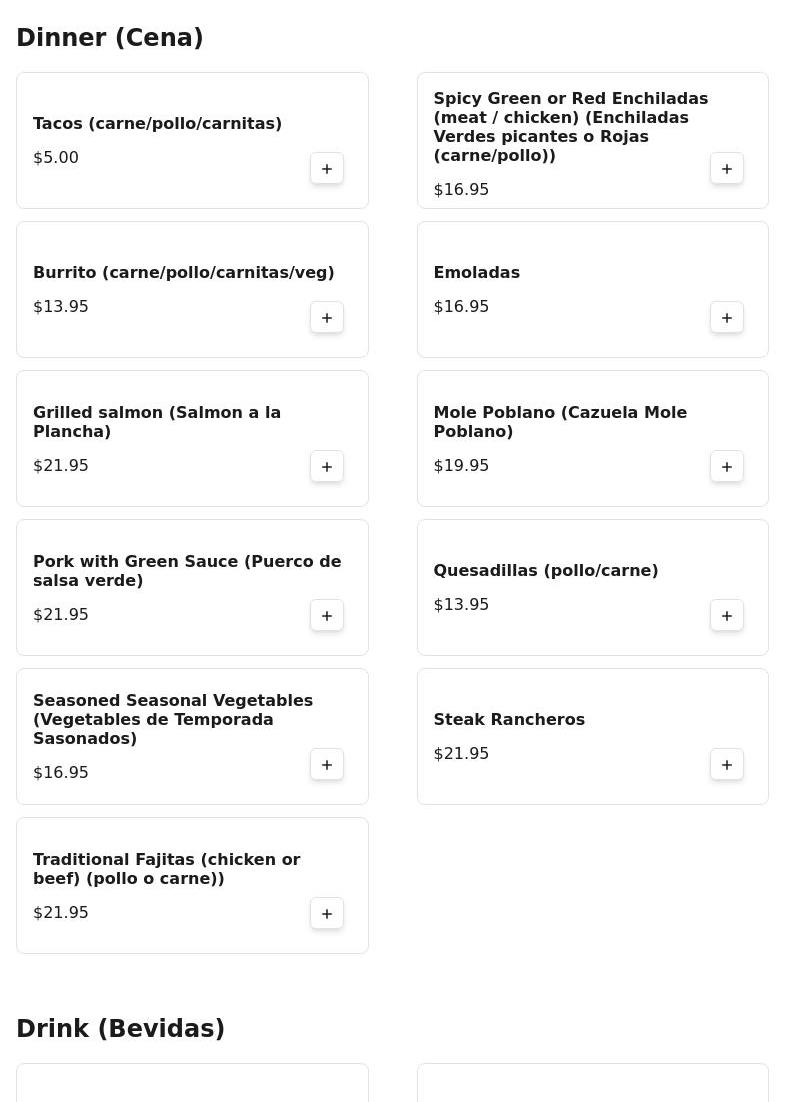The height and width of the screenshot is (1102, 785).
Task: Add Seasoned Seasonal Vegetables to order
Action: click(x=327, y=764)
